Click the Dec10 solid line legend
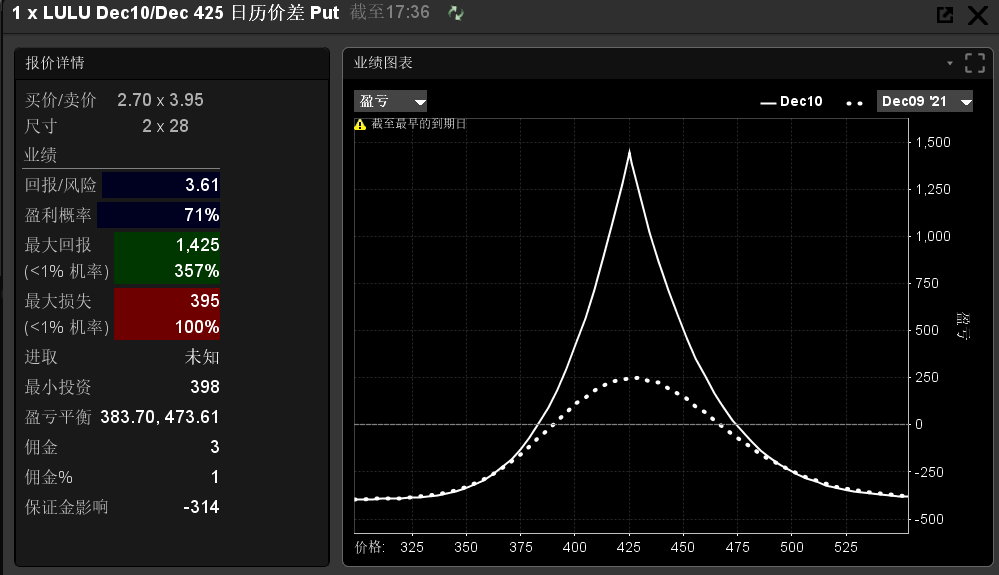 point(791,101)
